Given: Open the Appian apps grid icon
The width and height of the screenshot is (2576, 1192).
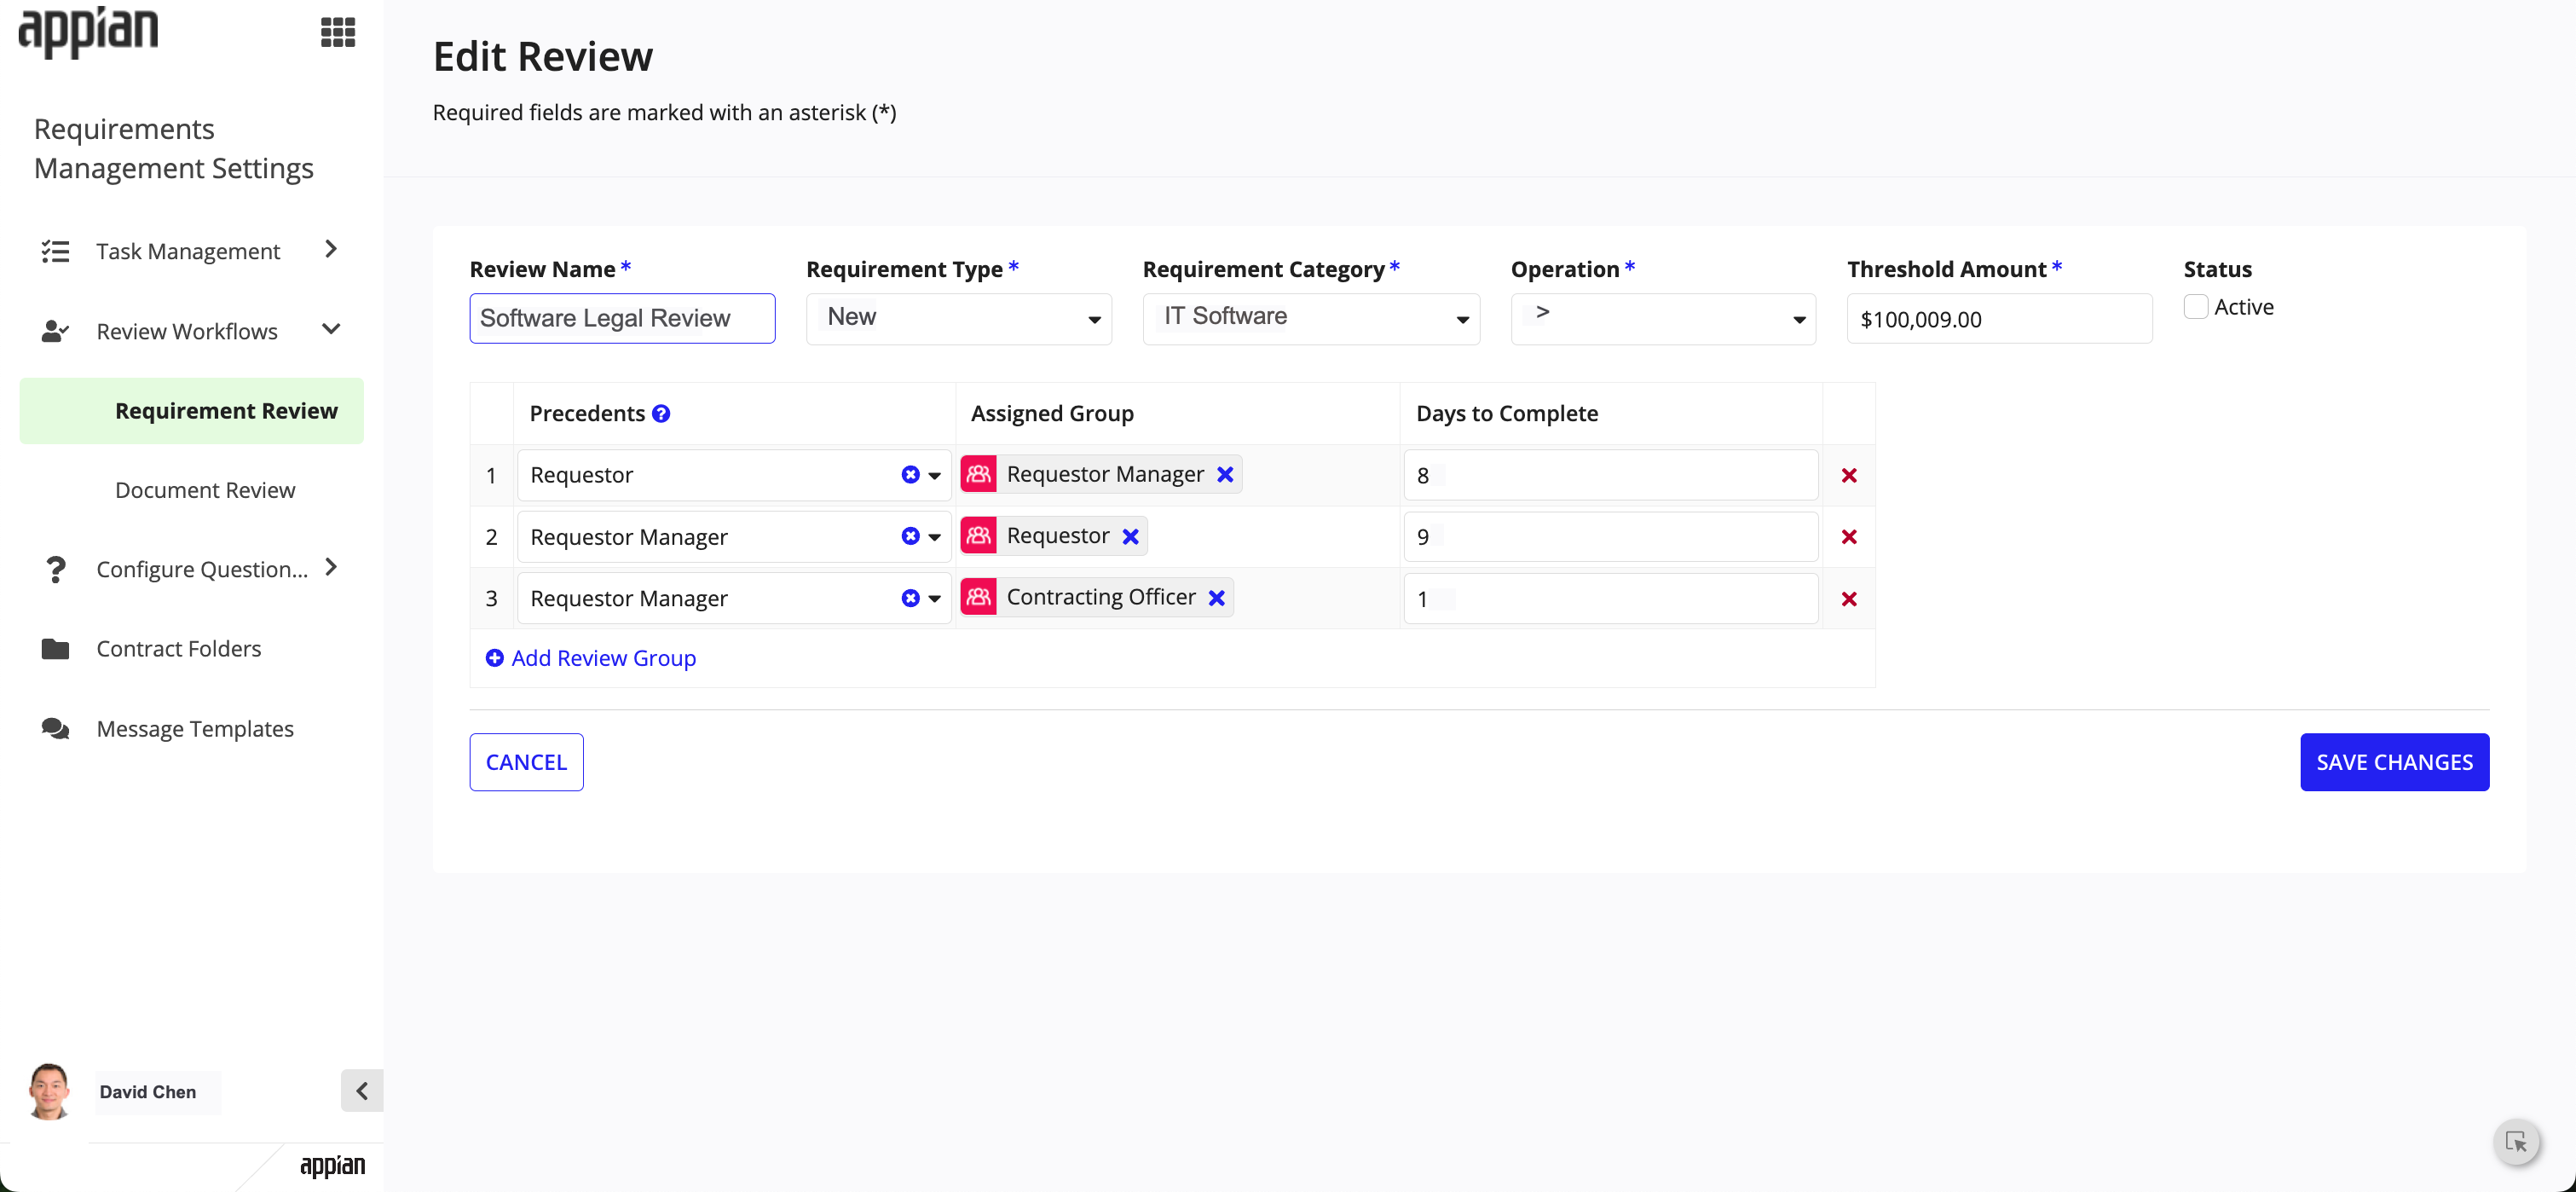Looking at the screenshot, I should 338,32.
